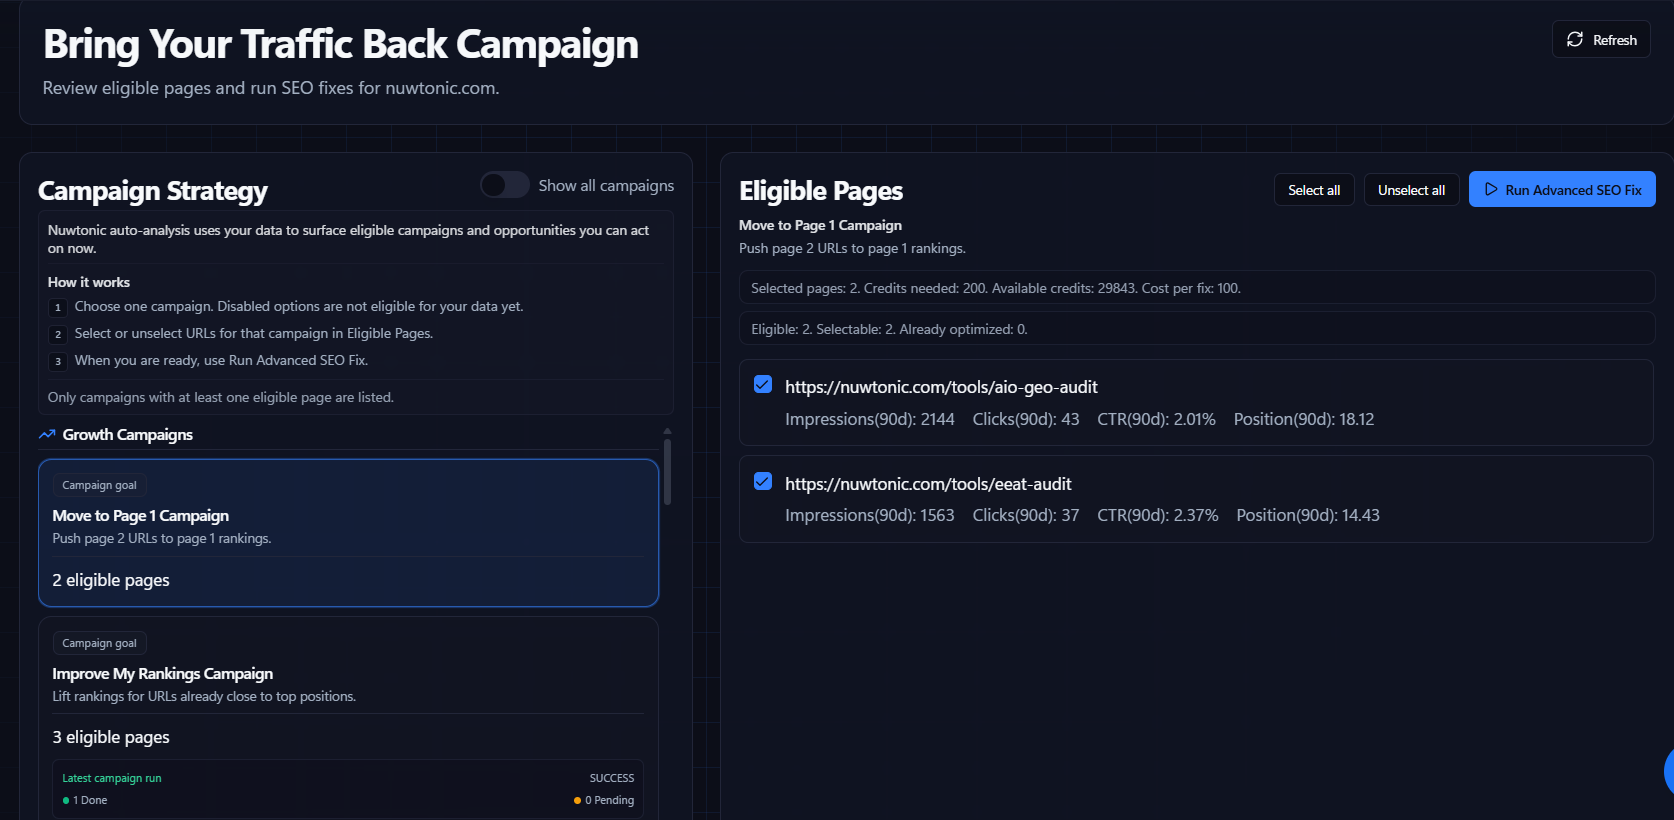This screenshot has height=820, width=1674.
Task: Click the 'Select or unselect URLs' step text
Action: (254, 333)
